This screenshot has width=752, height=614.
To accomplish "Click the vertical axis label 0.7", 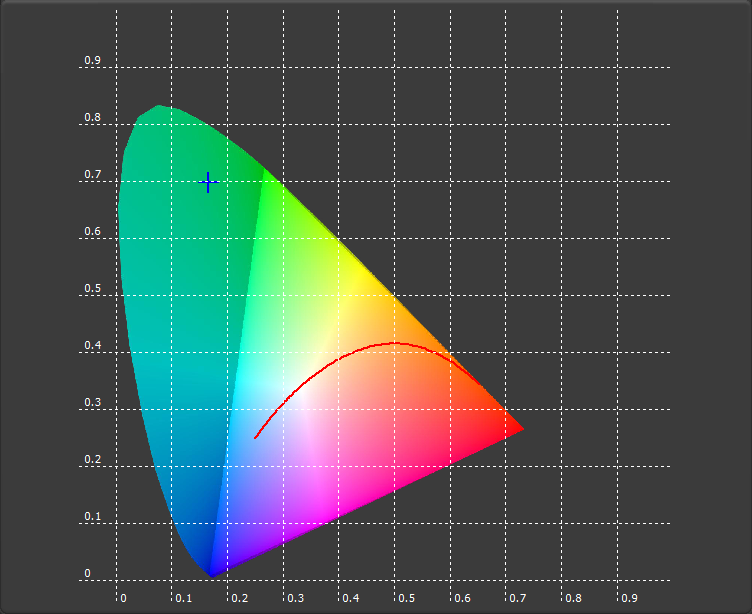I will [93, 175].
